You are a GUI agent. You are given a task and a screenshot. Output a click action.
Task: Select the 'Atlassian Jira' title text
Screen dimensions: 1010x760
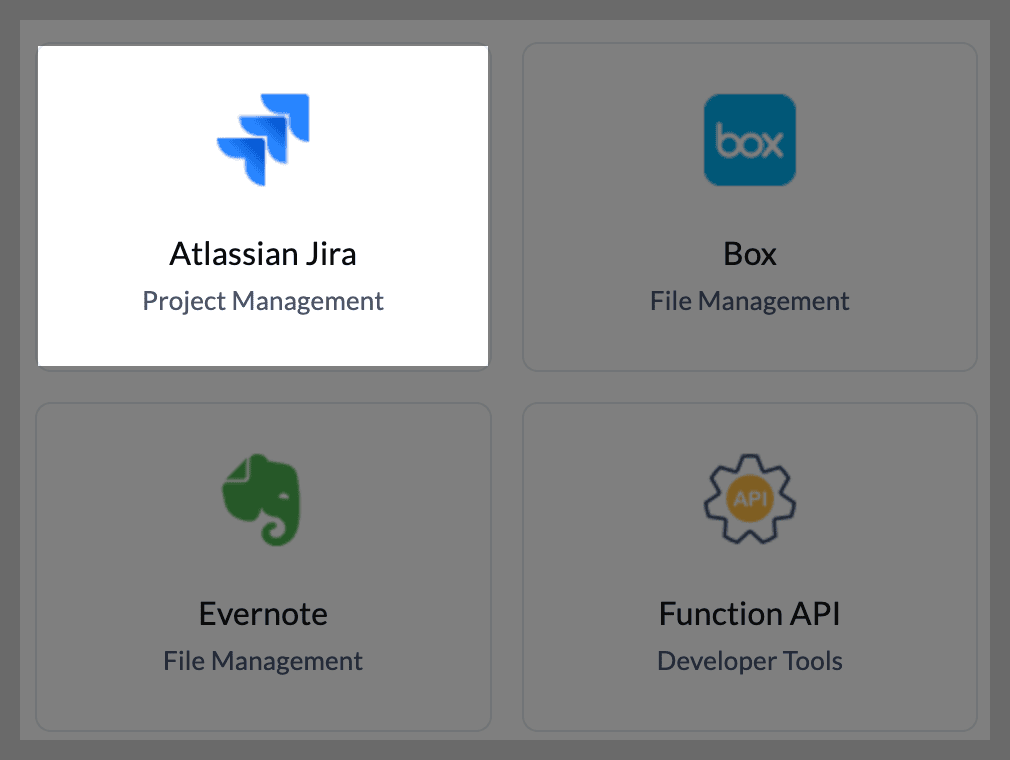pyautogui.click(x=263, y=254)
